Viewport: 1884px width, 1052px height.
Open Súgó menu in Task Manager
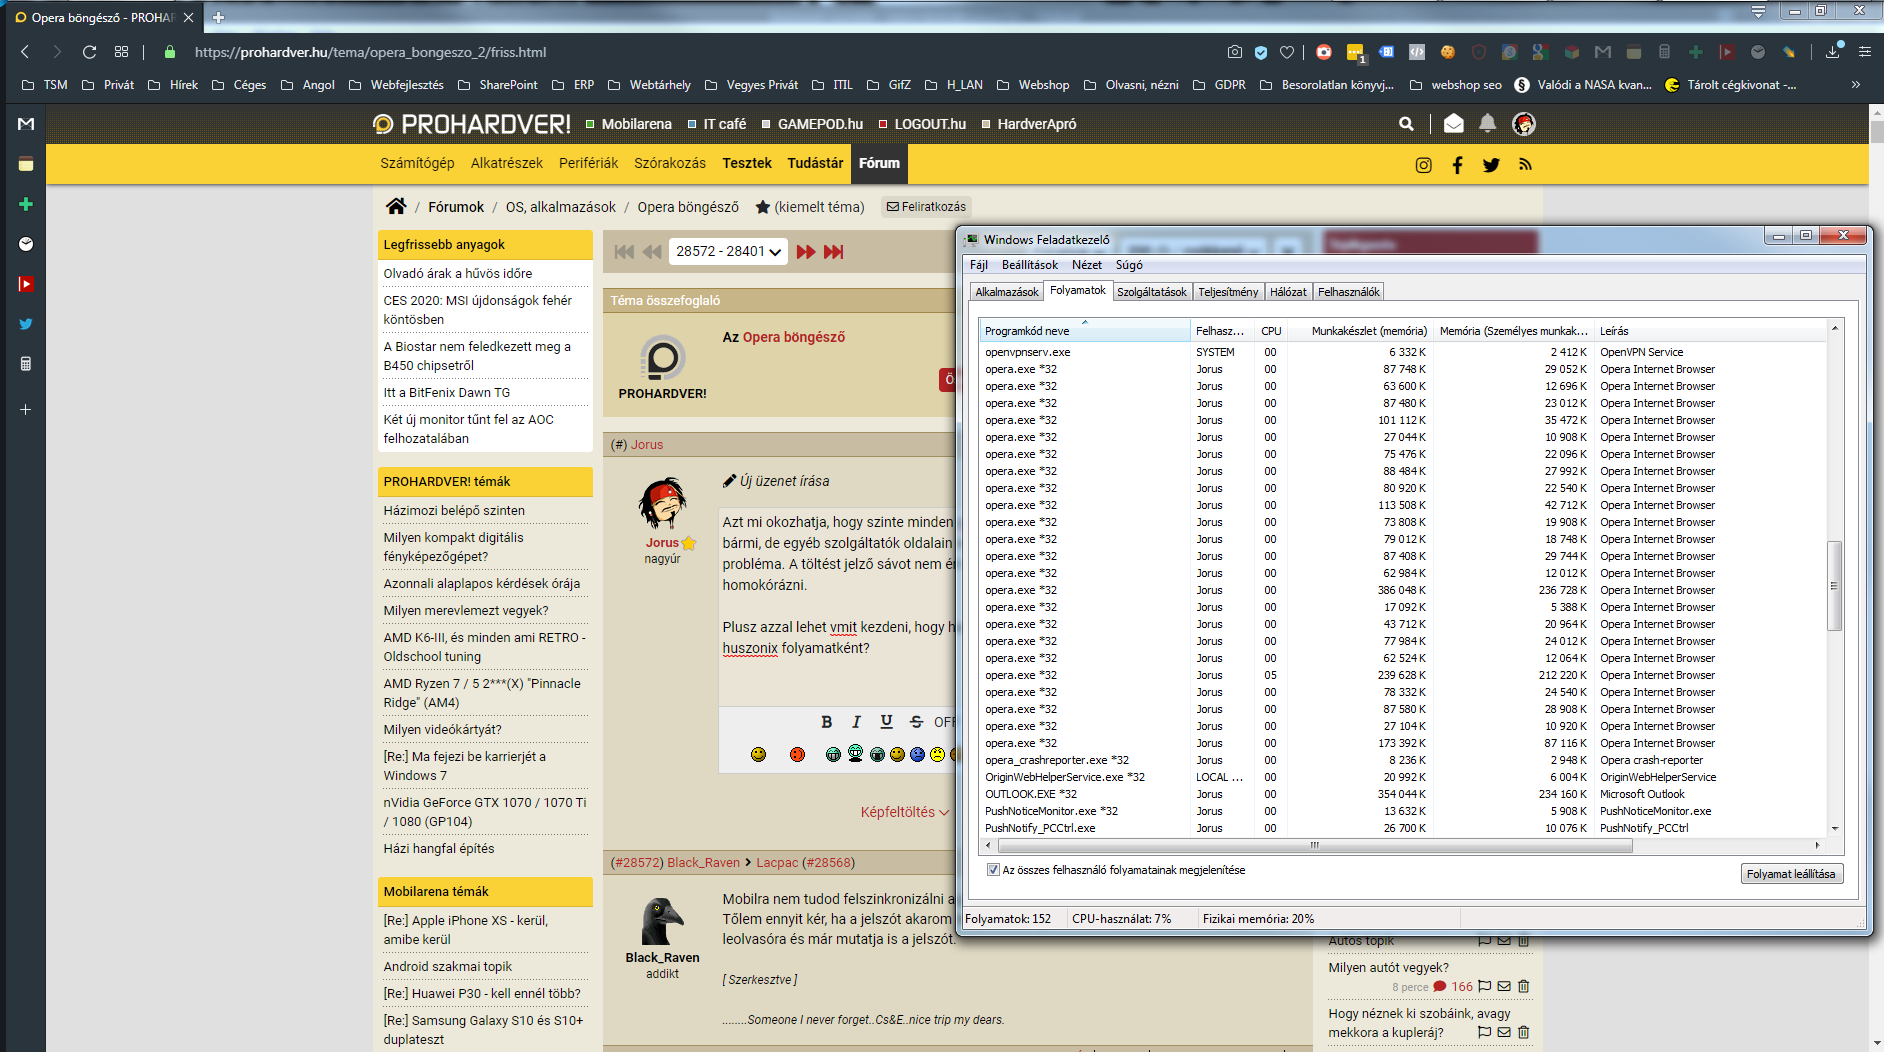point(1129,265)
